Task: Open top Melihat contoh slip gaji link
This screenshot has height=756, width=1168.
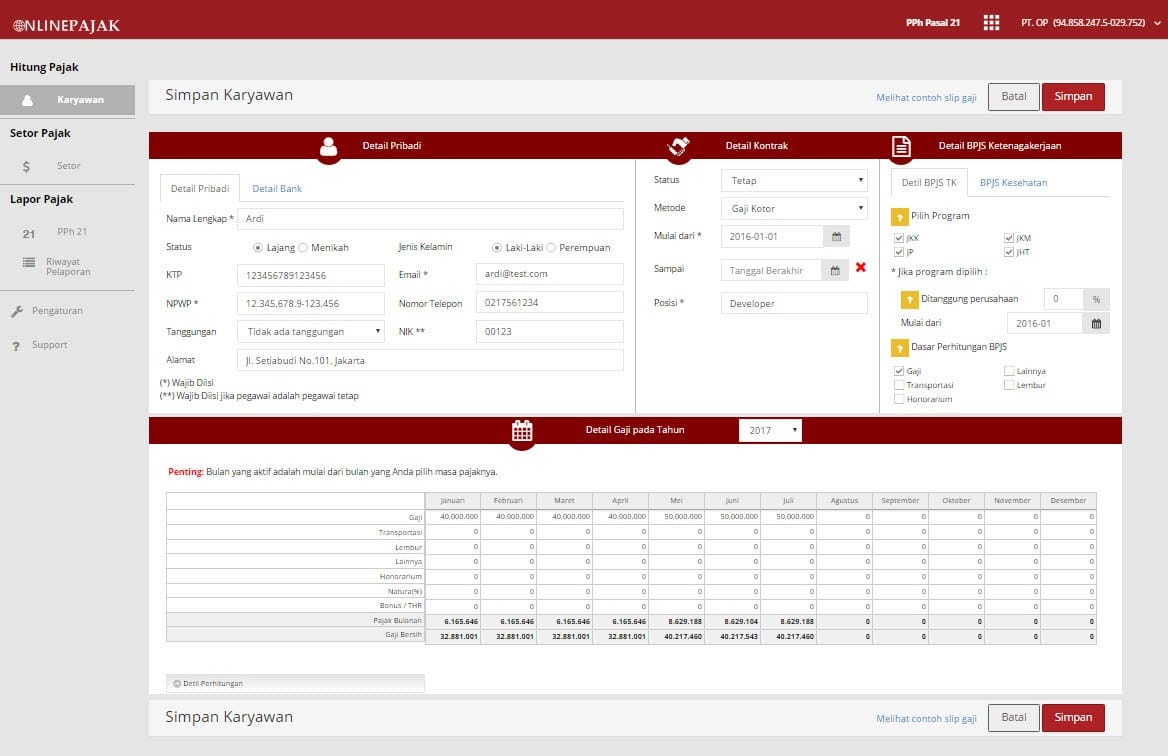Action: [926, 98]
